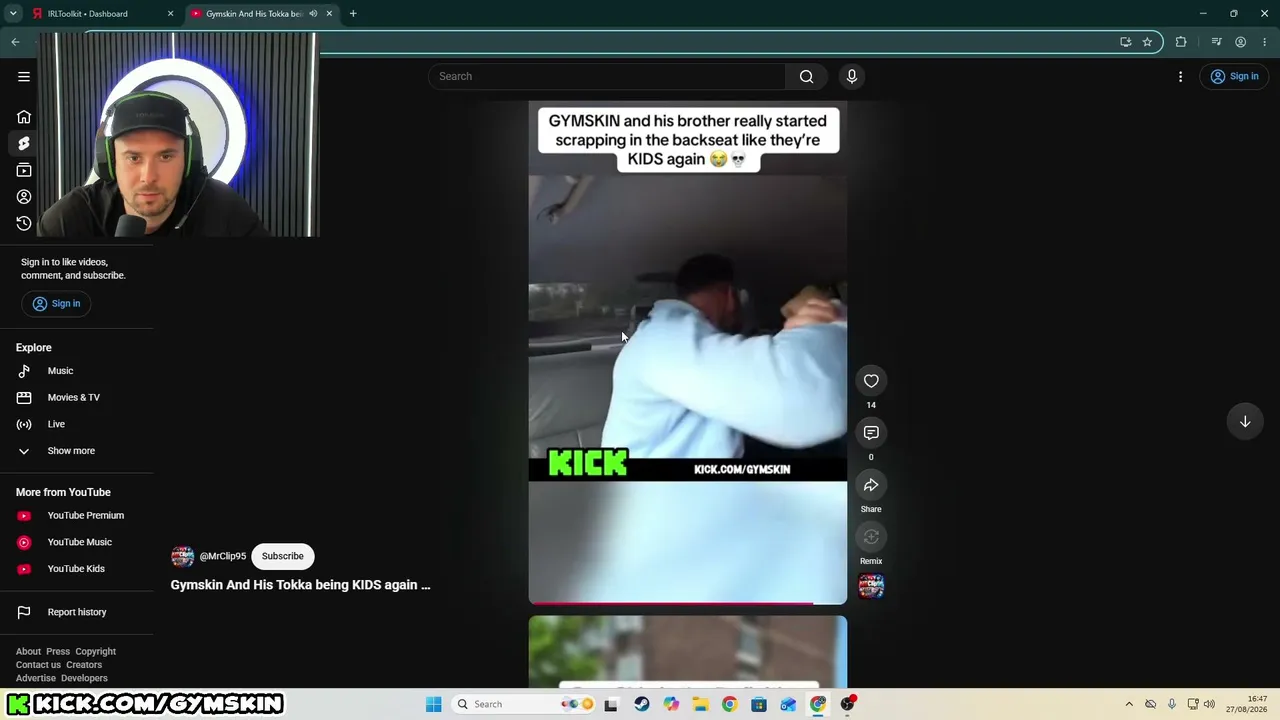The height and width of the screenshot is (720, 1280).
Task: Close the IRLToolkit Dashboard tab
Action: click(x=170, y=14)
